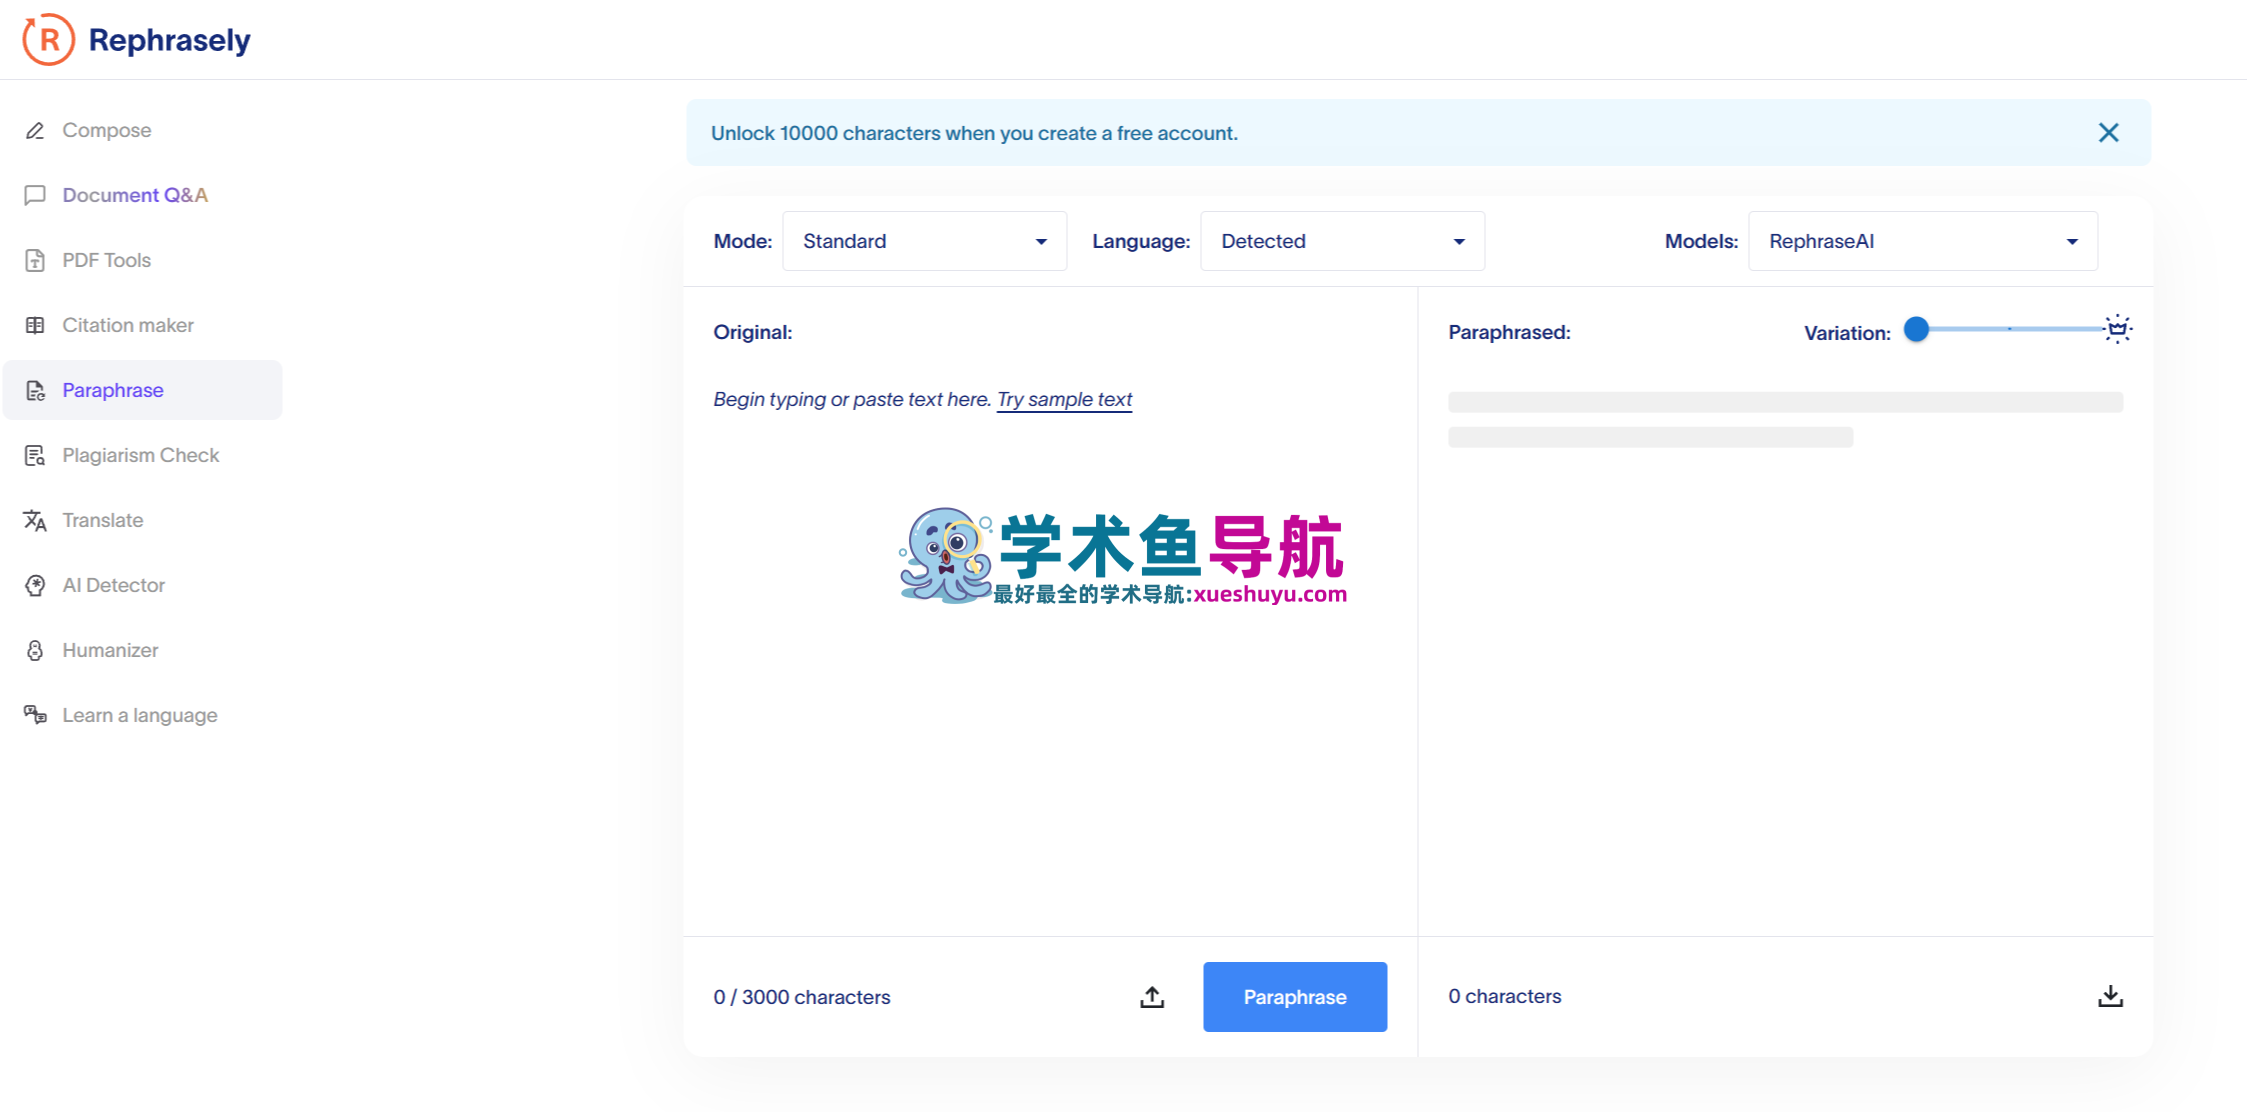
Task: Open Learn a language
Action: click(143, 715)
